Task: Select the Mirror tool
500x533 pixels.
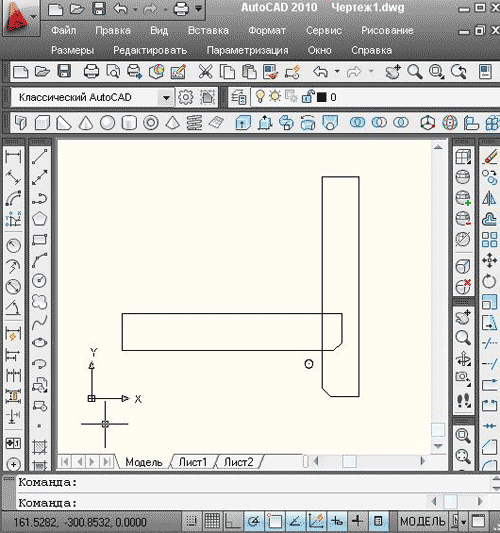Action: 490,198
